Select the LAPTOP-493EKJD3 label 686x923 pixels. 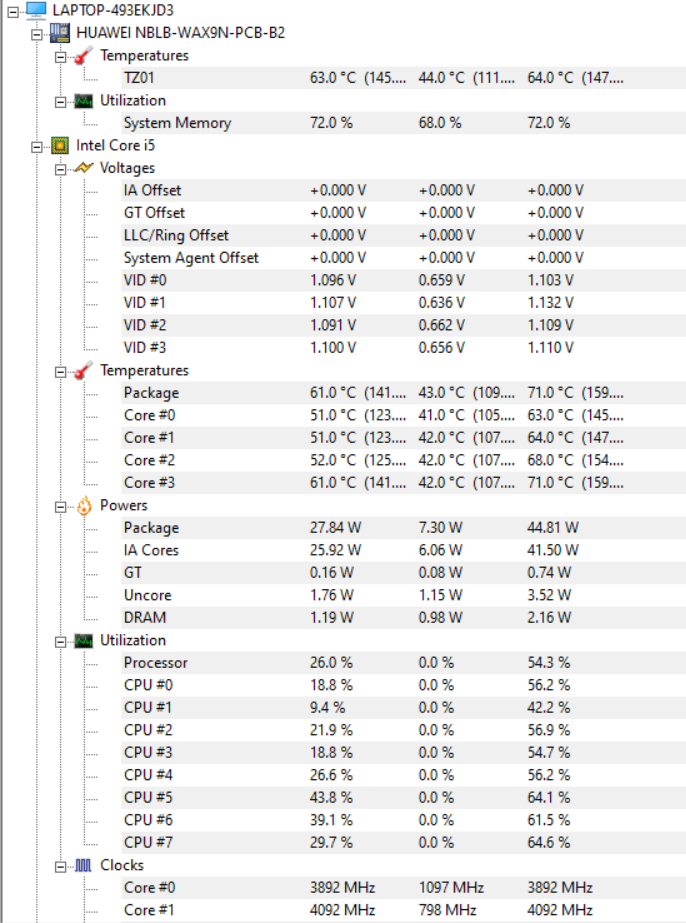(112, 10)
